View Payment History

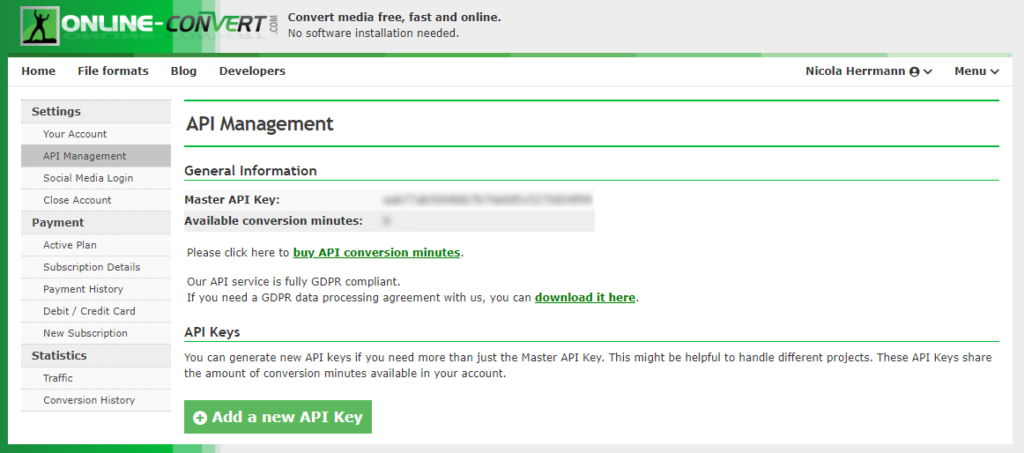click(x=96, y=289)
